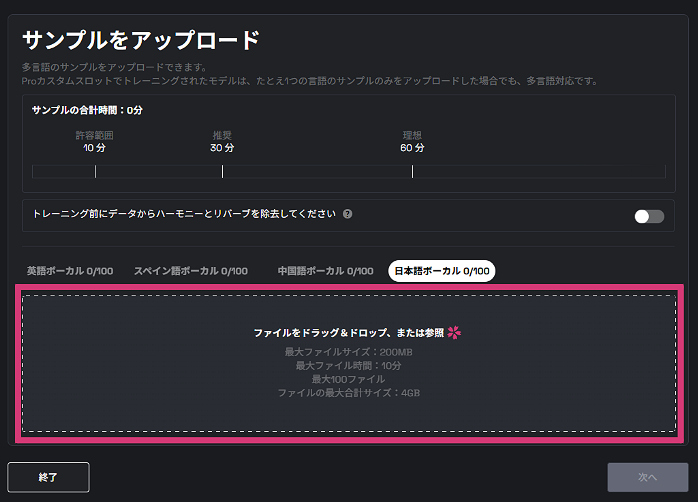Click the pink sparkle icon beside 参照
This screenshot has width=698, height=502.
[455, 333]
